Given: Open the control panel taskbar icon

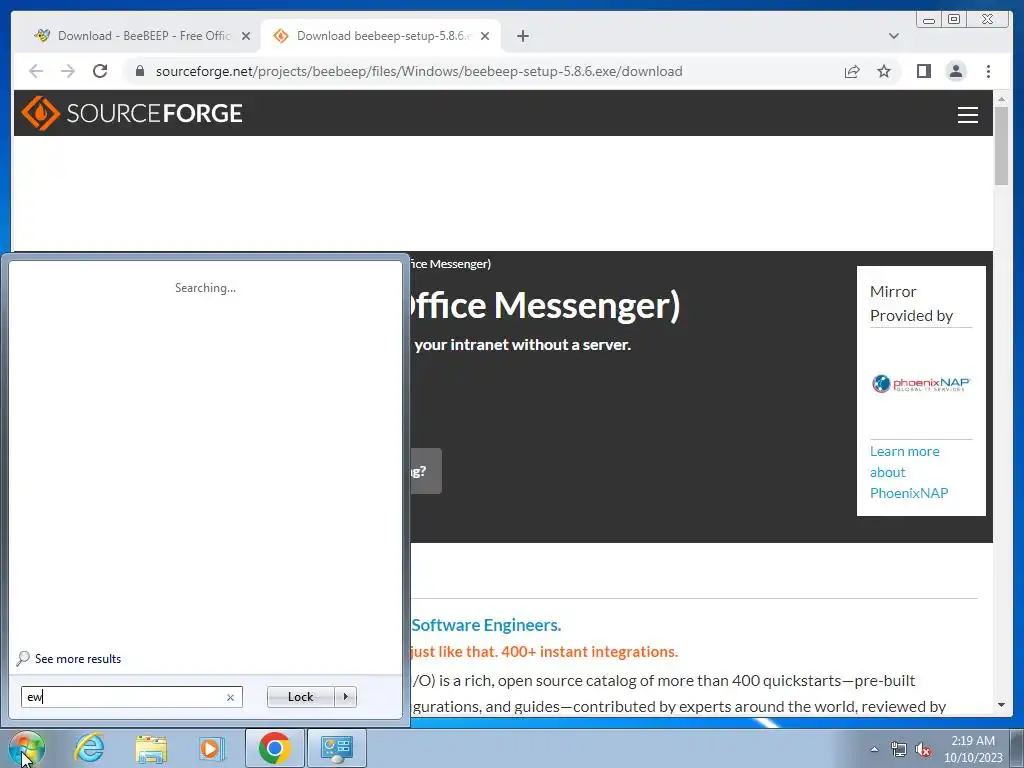Looking at the screenshot, I should 336,748.
